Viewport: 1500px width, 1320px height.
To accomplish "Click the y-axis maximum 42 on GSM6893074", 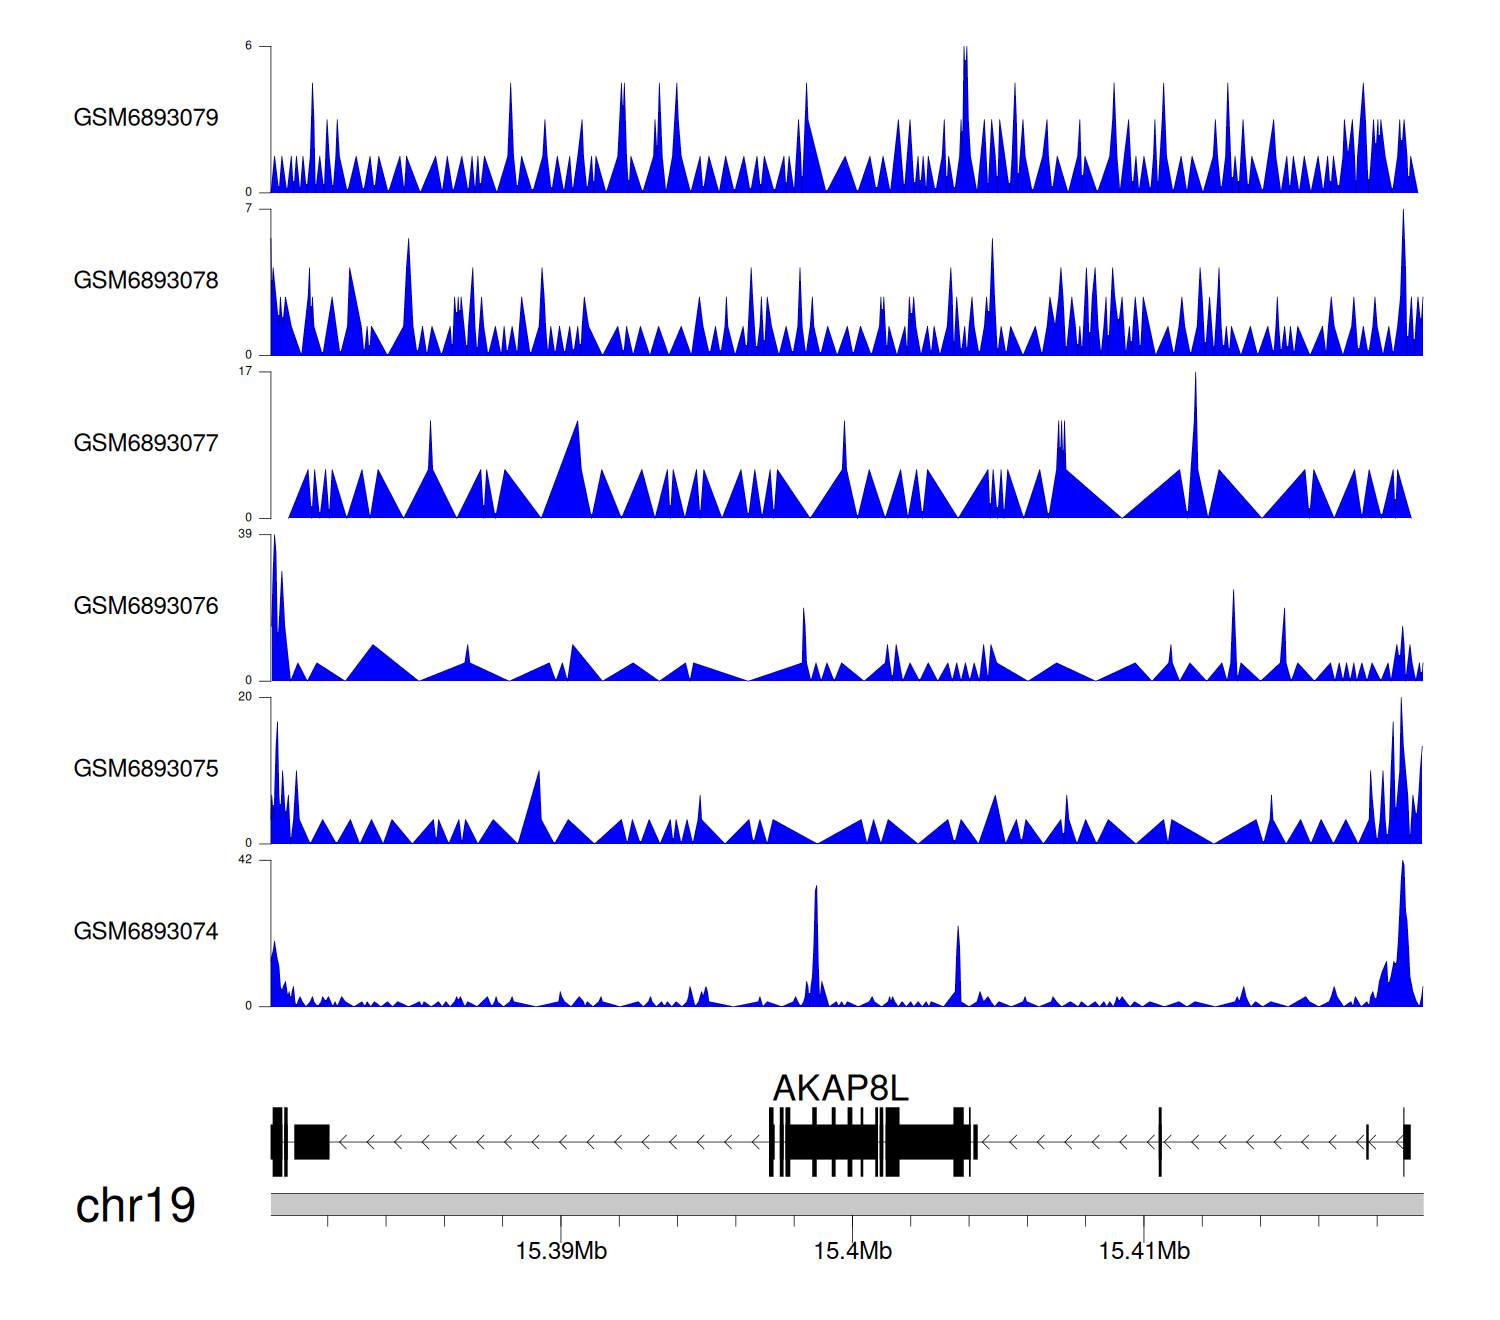I will tap(245, 860).
